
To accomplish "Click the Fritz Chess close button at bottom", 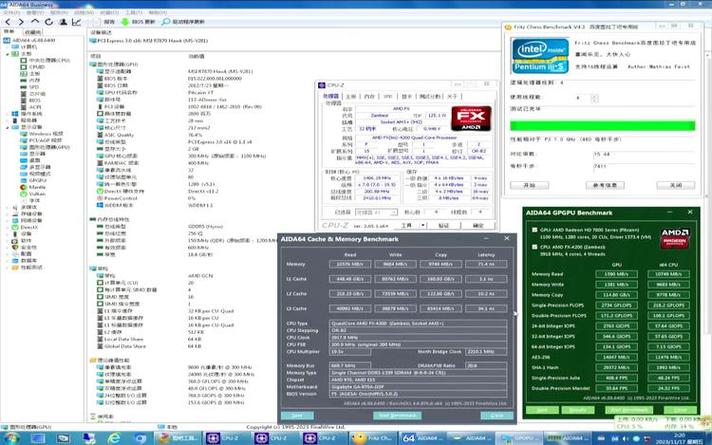I will click(676, 185).
